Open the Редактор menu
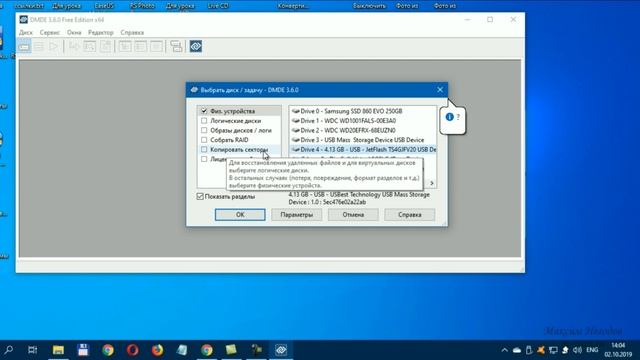 (101, 32)
